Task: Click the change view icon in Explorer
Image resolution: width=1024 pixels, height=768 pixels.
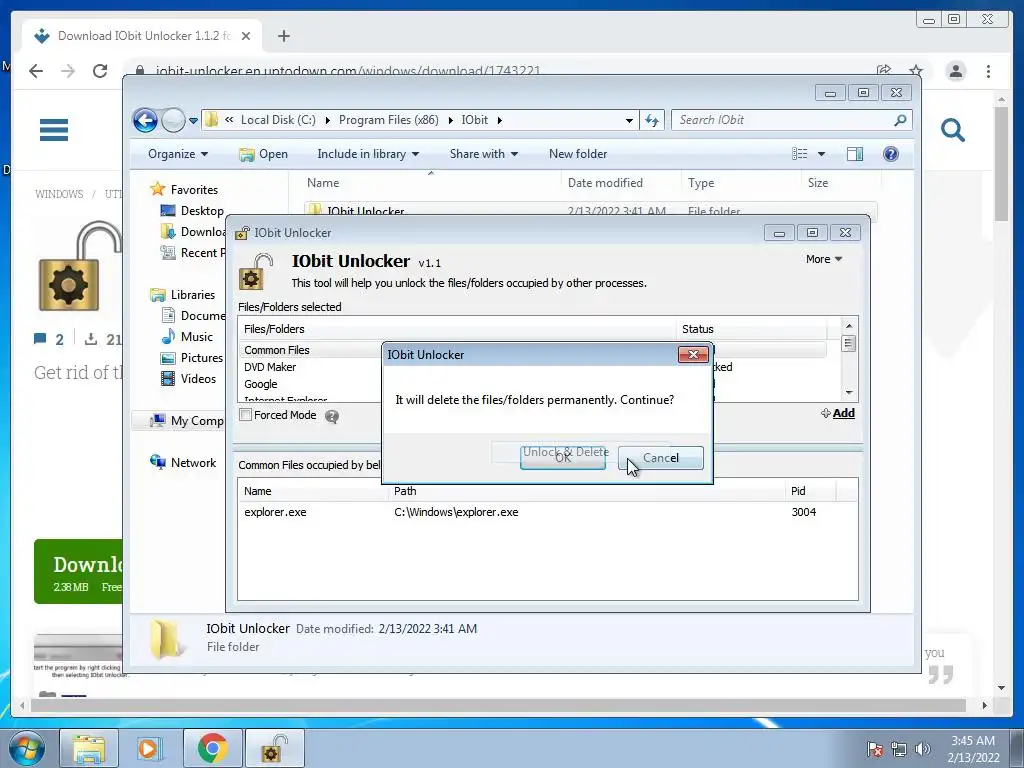Action: tap(799, 154)
